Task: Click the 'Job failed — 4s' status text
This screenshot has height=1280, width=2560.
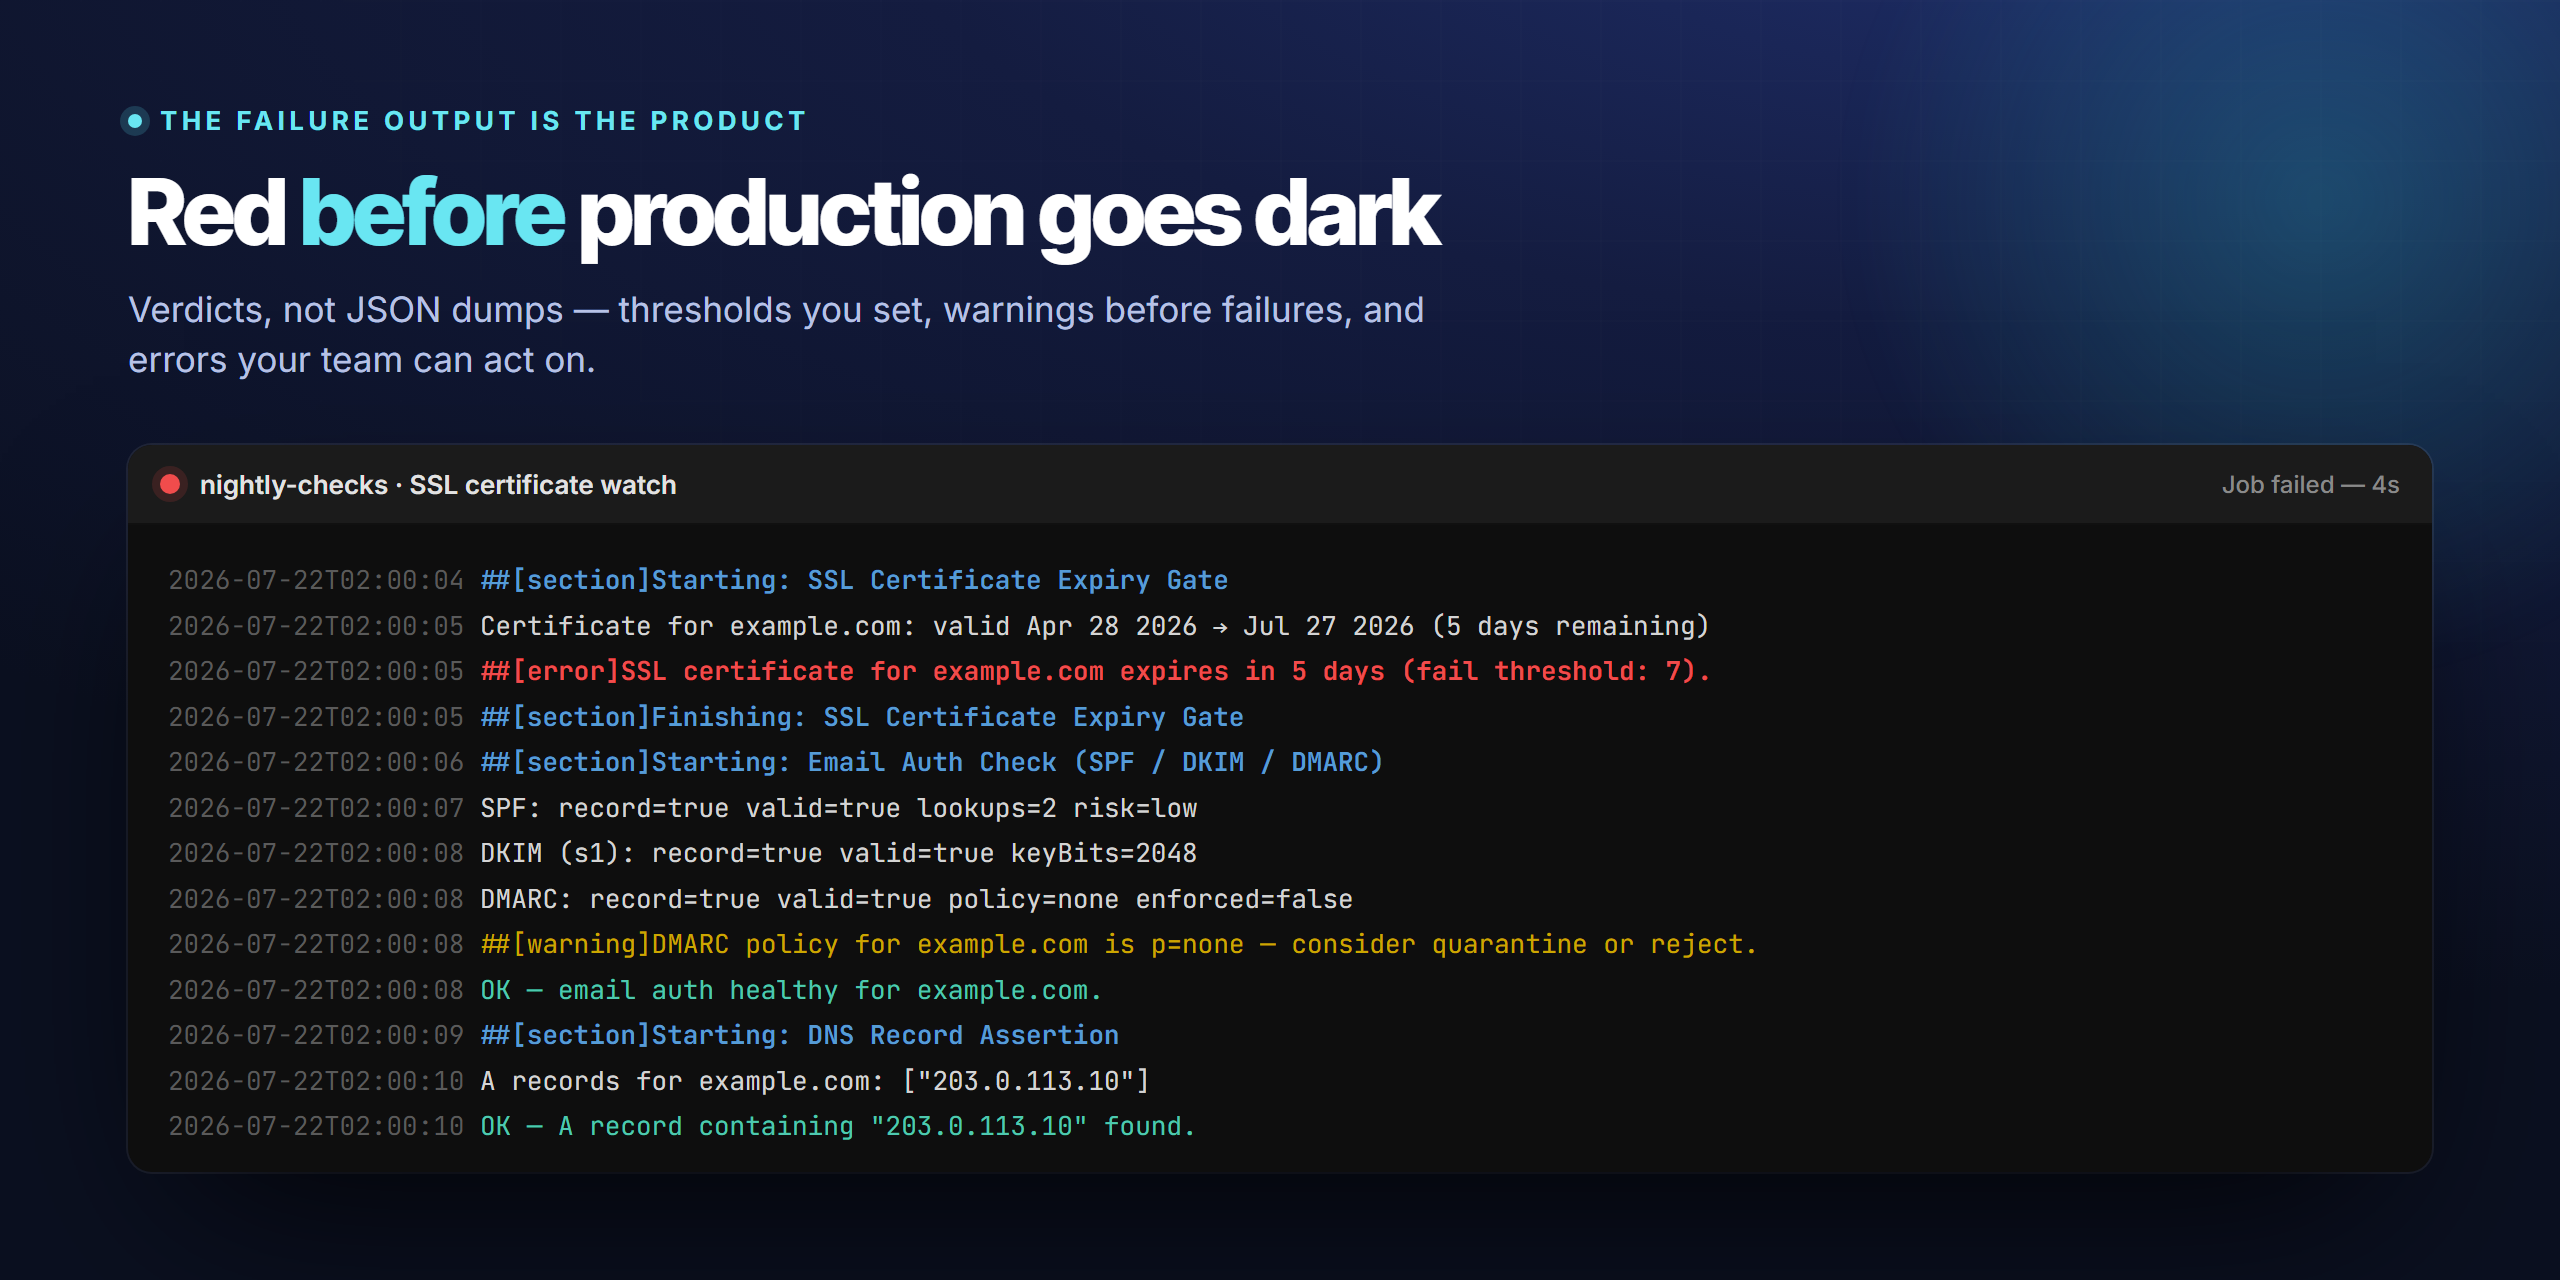Action: point(2310,485)
